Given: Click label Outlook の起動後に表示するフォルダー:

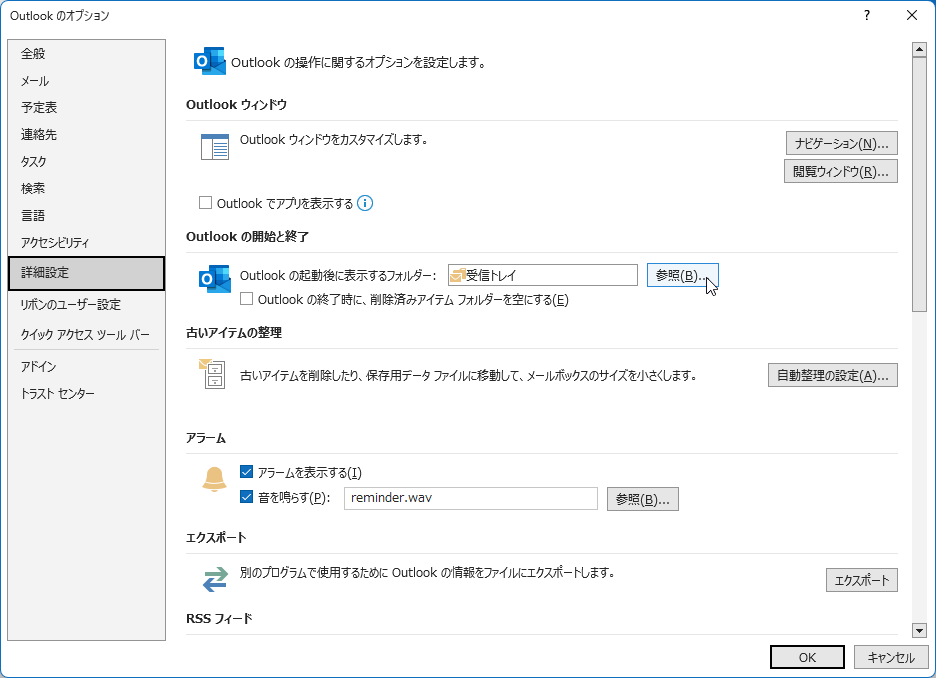Looking at the screenshot, I should point(338,275).
